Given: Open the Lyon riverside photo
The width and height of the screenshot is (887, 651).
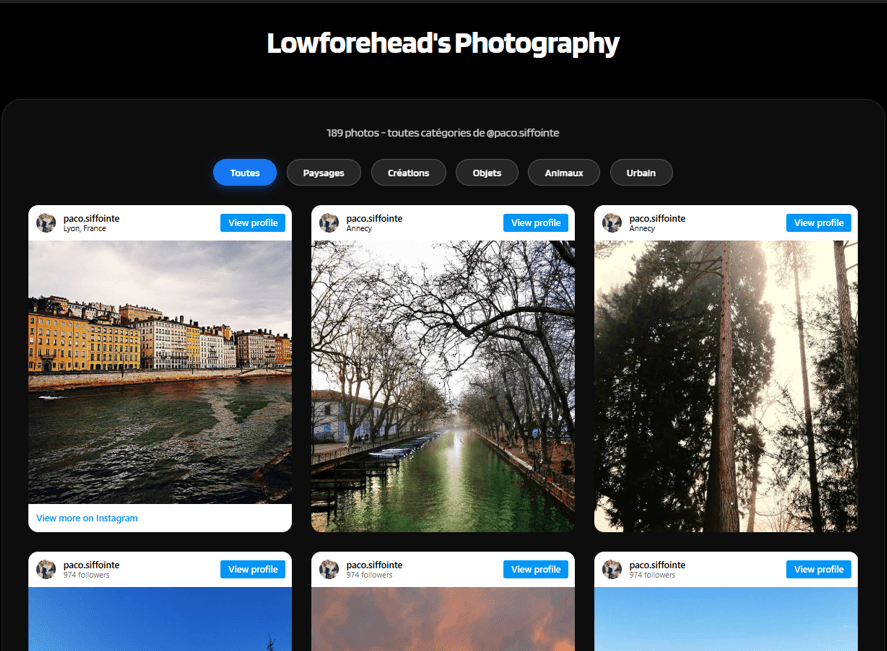Looking at the screenshot, I should [x=159, y=370].
